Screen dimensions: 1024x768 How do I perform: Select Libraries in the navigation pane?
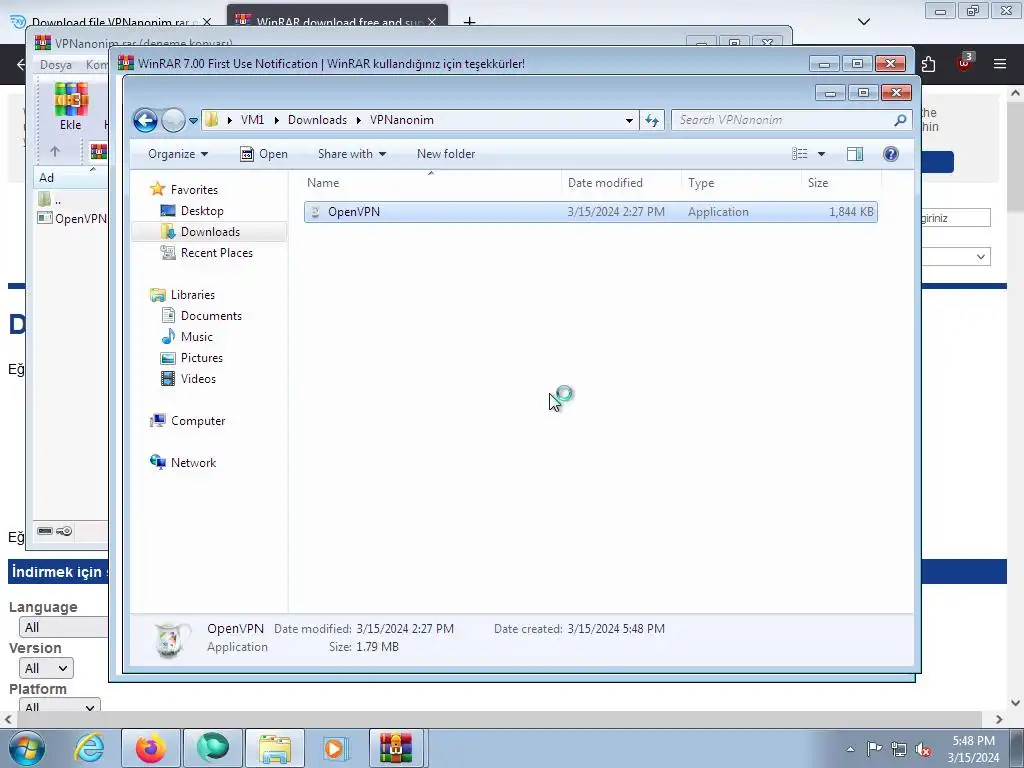click(193, 295)
